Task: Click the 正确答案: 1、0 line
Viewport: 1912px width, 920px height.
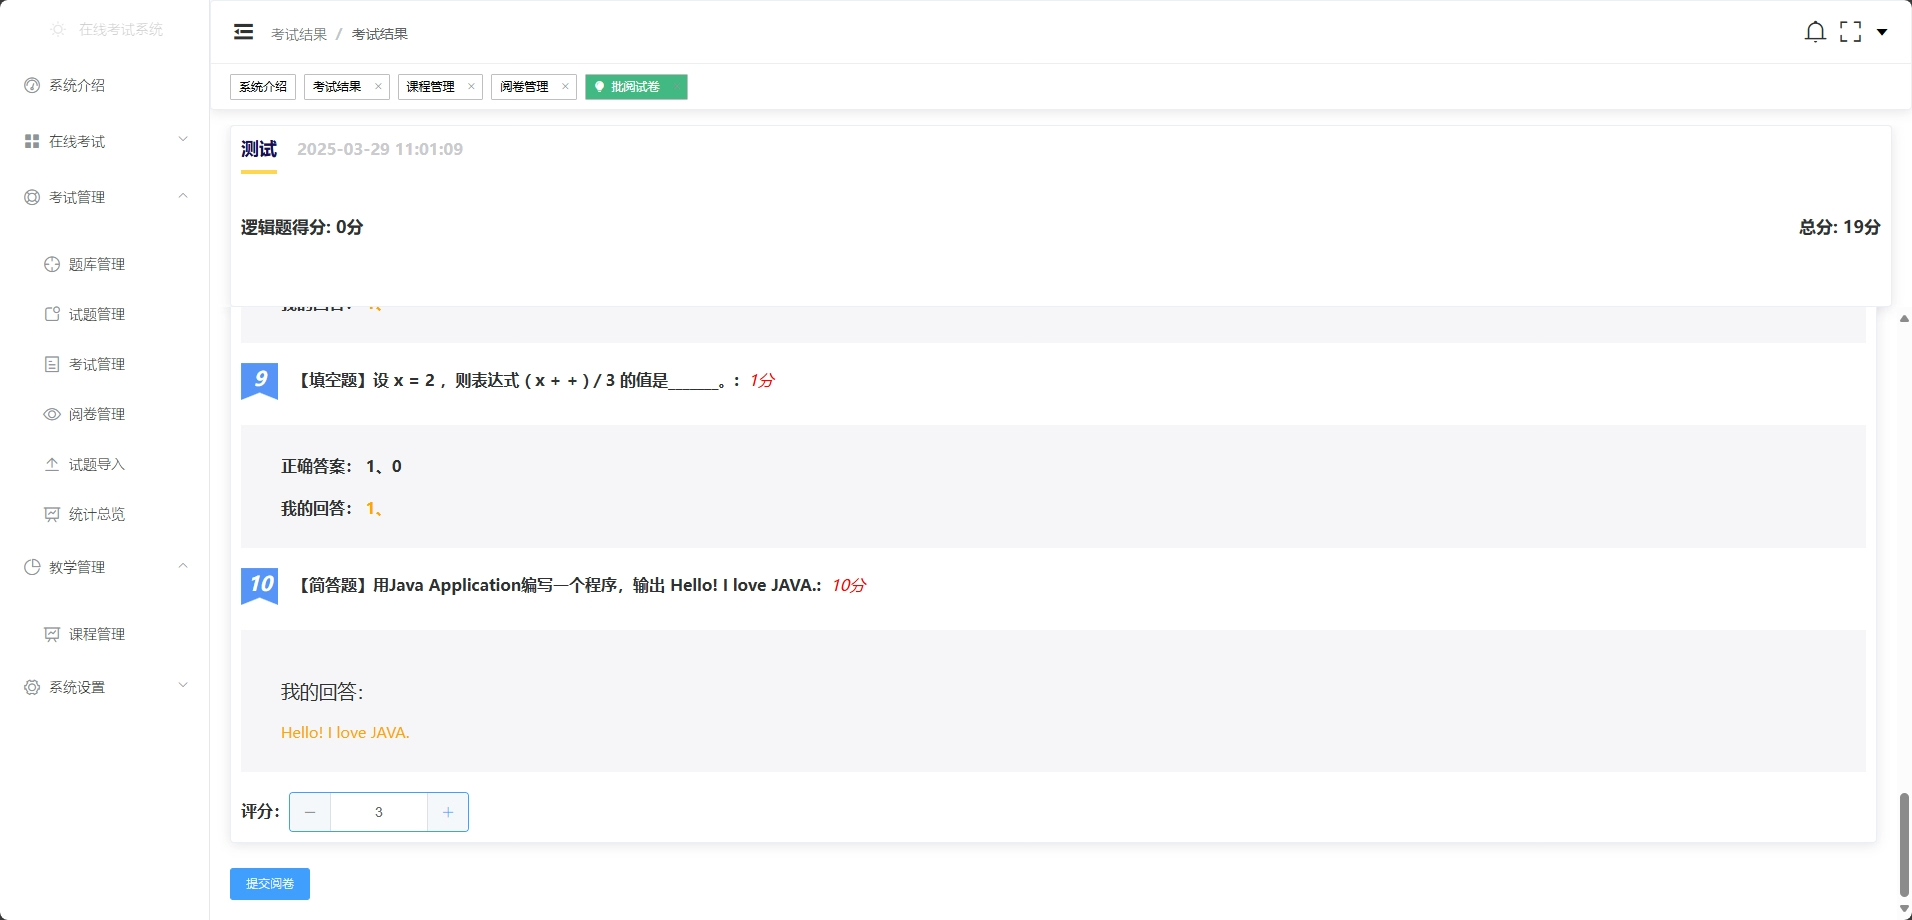Action: (x=341, y=467)
